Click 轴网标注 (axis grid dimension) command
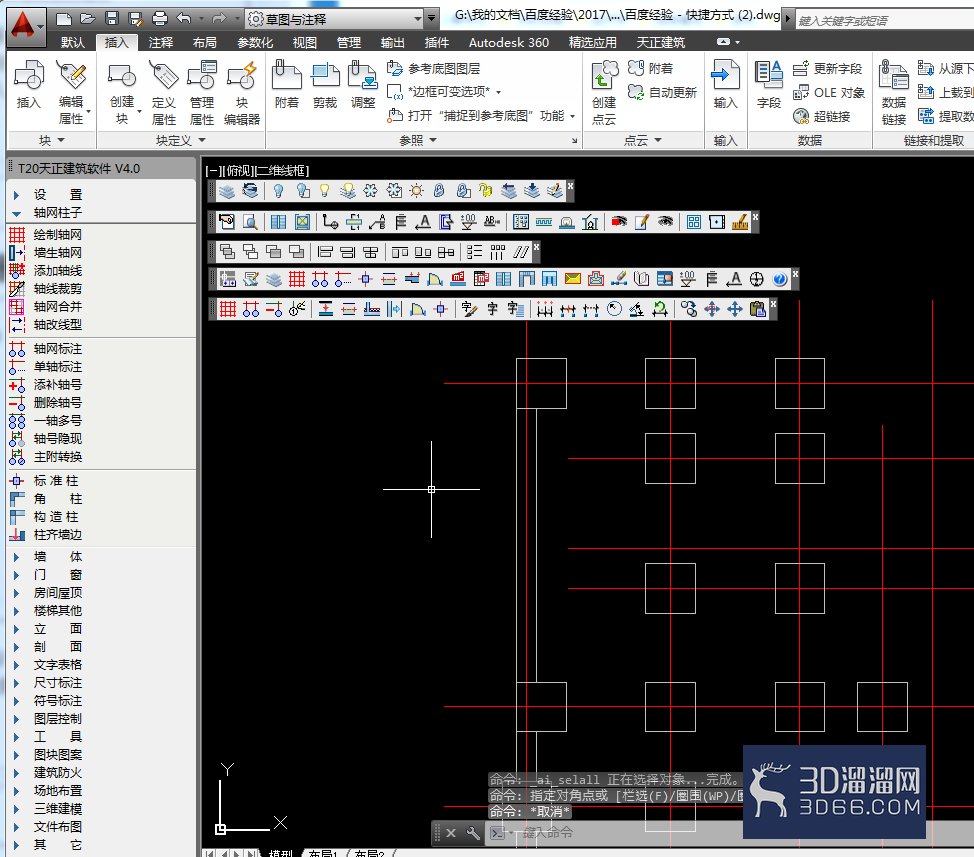 click(45, 349)
